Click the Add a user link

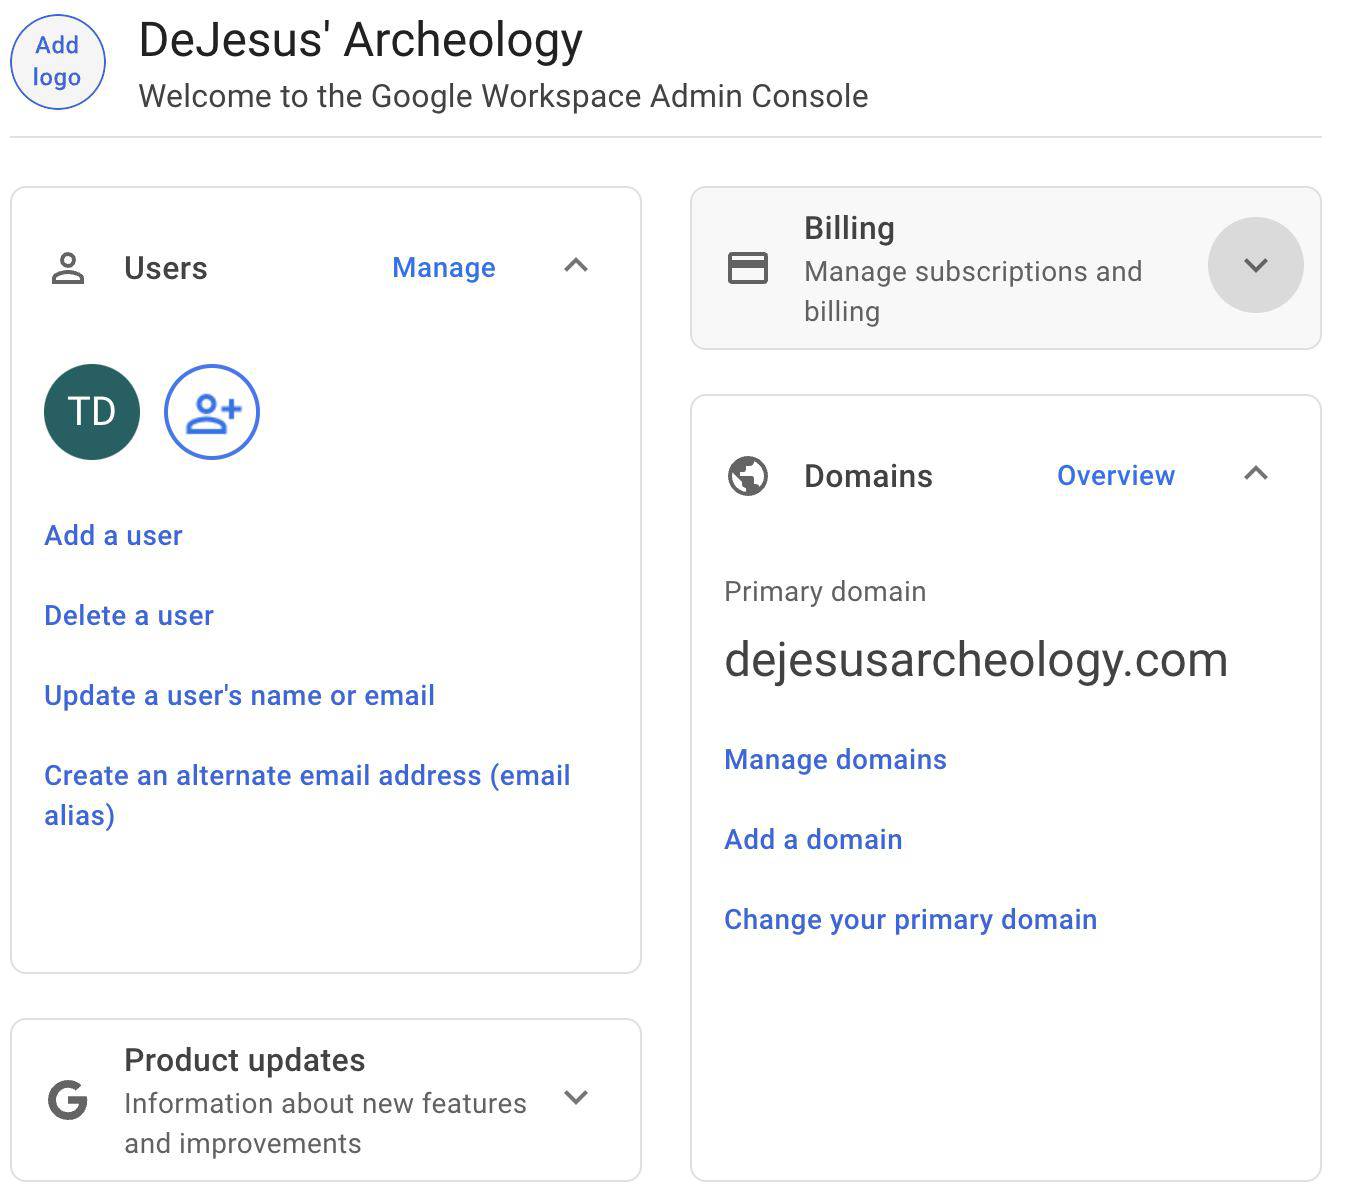(113, 536)
